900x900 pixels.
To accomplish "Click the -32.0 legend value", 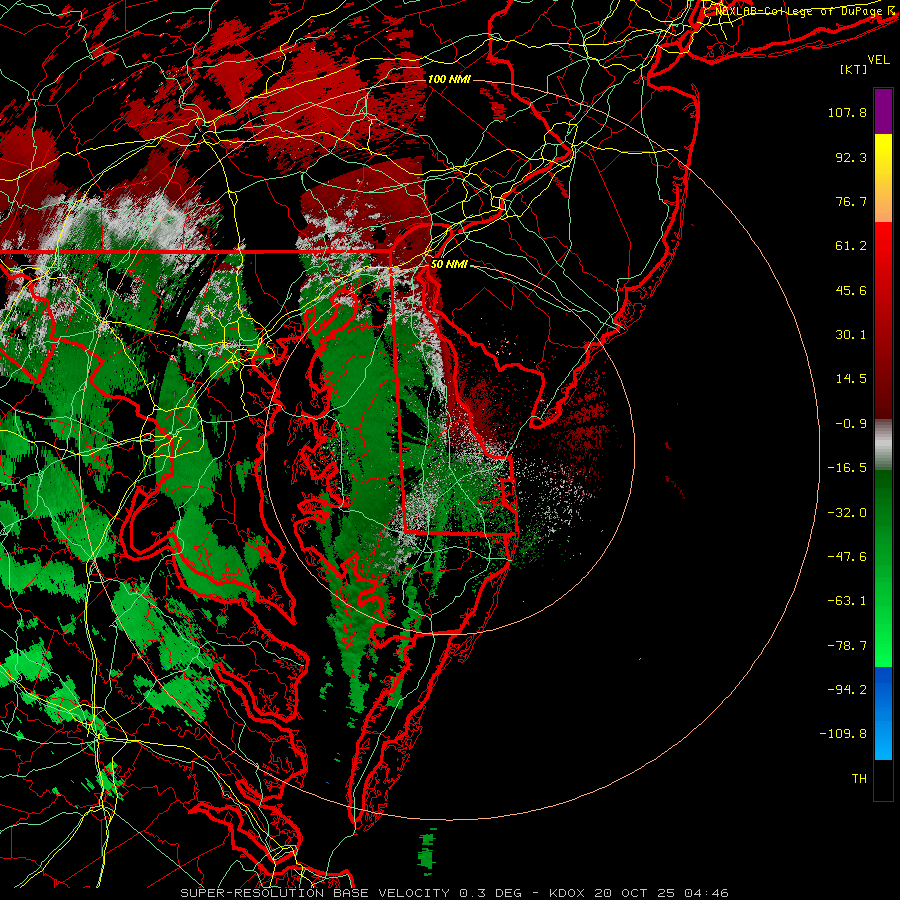I will (847, 513).
